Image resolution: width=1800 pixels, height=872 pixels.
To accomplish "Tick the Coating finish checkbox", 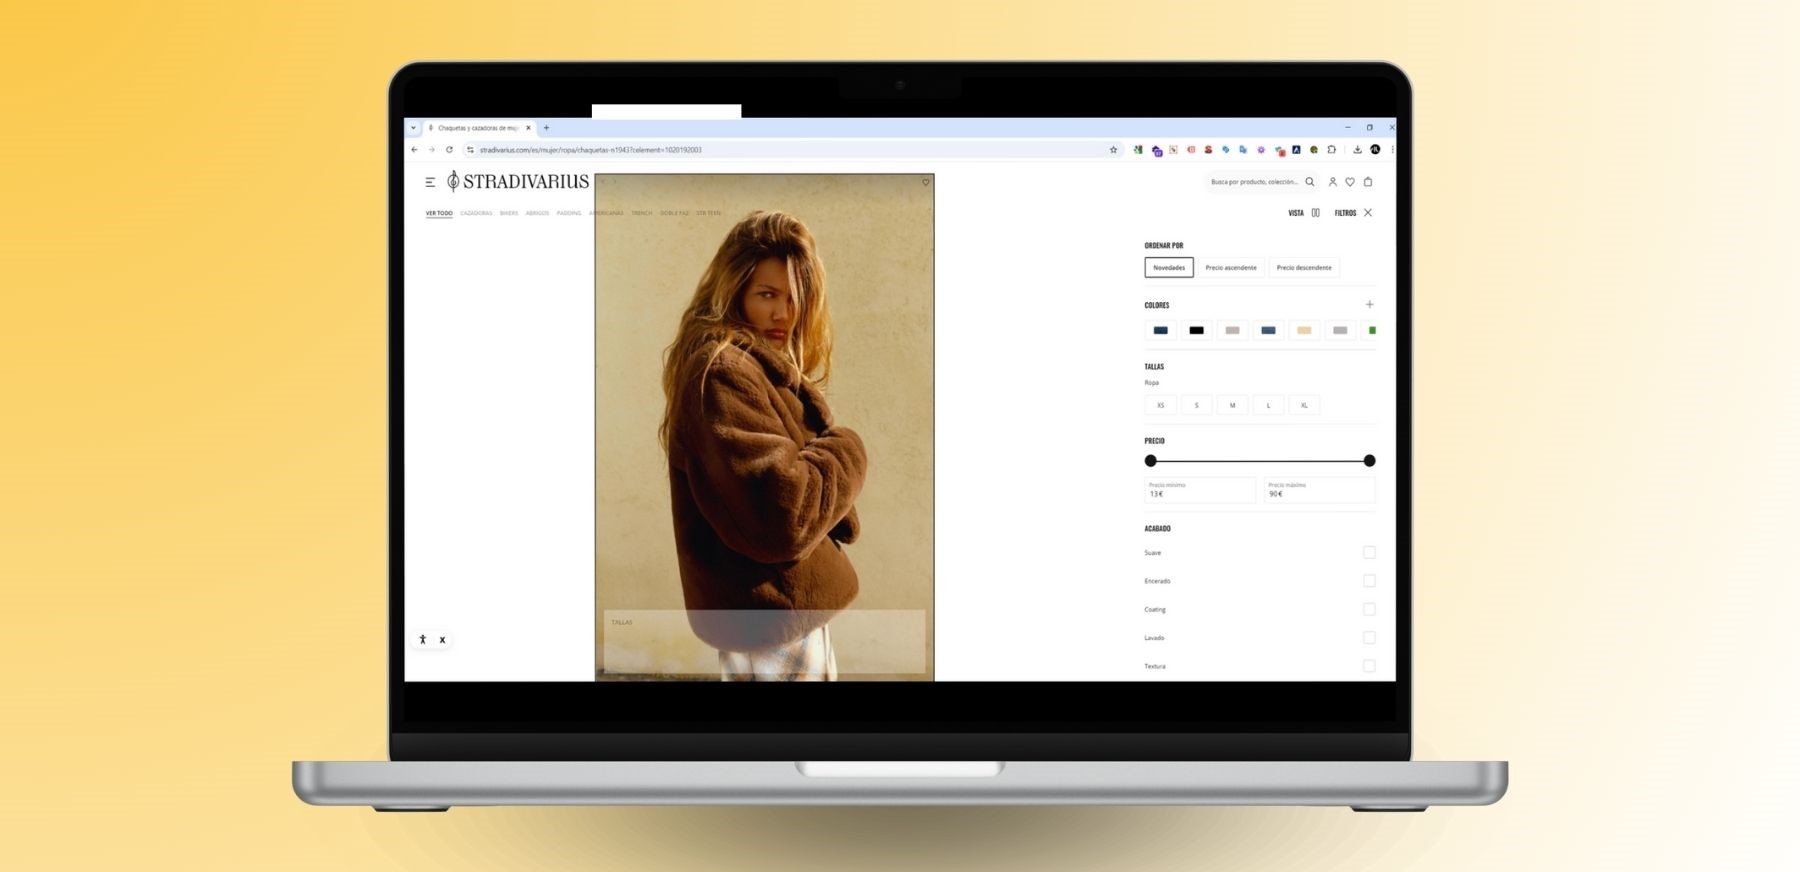I will pyautogui.click(x=1369, y=609).
